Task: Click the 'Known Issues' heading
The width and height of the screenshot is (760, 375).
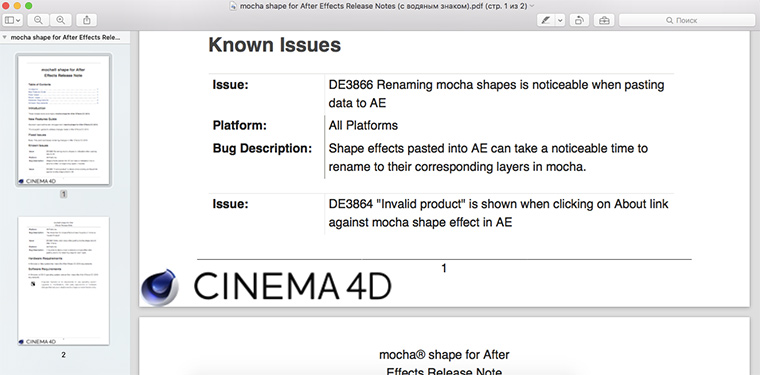Action: click(x=274, y=45)
